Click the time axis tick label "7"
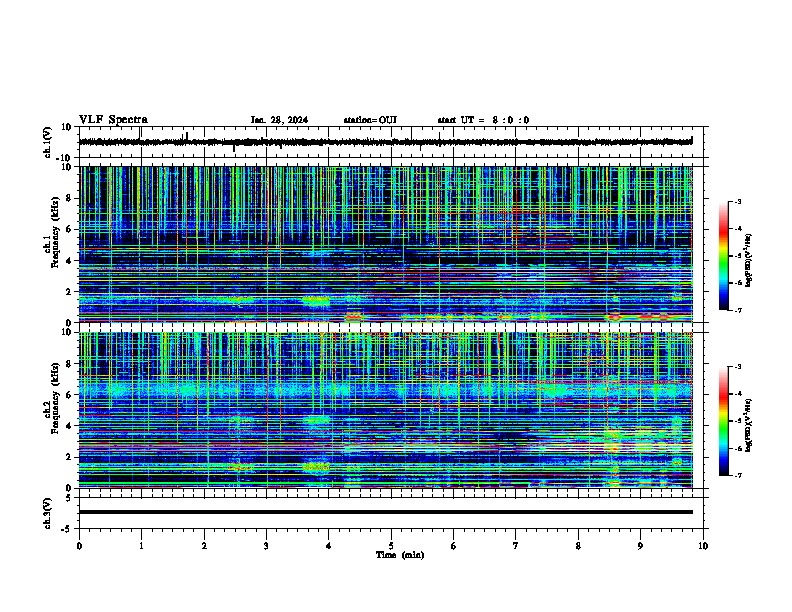792x612 pixels. 516,546
